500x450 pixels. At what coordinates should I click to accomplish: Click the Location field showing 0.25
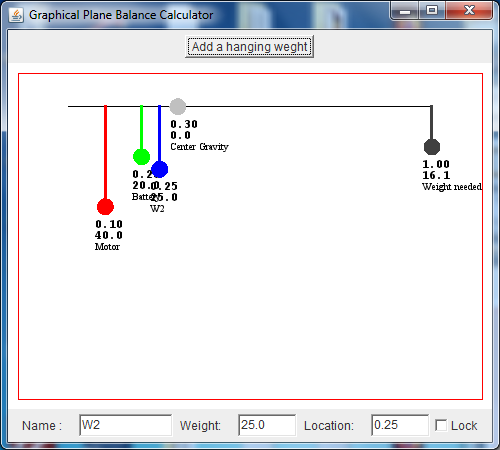pyautogui.click(x=400, y=425)
